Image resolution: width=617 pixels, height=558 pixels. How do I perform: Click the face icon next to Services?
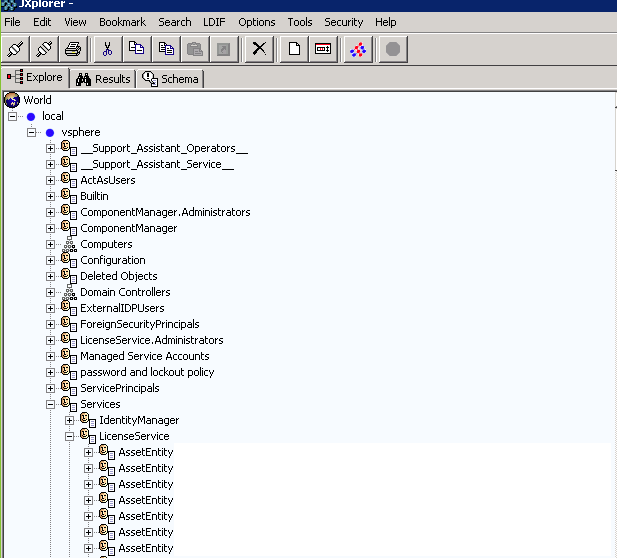69,404
